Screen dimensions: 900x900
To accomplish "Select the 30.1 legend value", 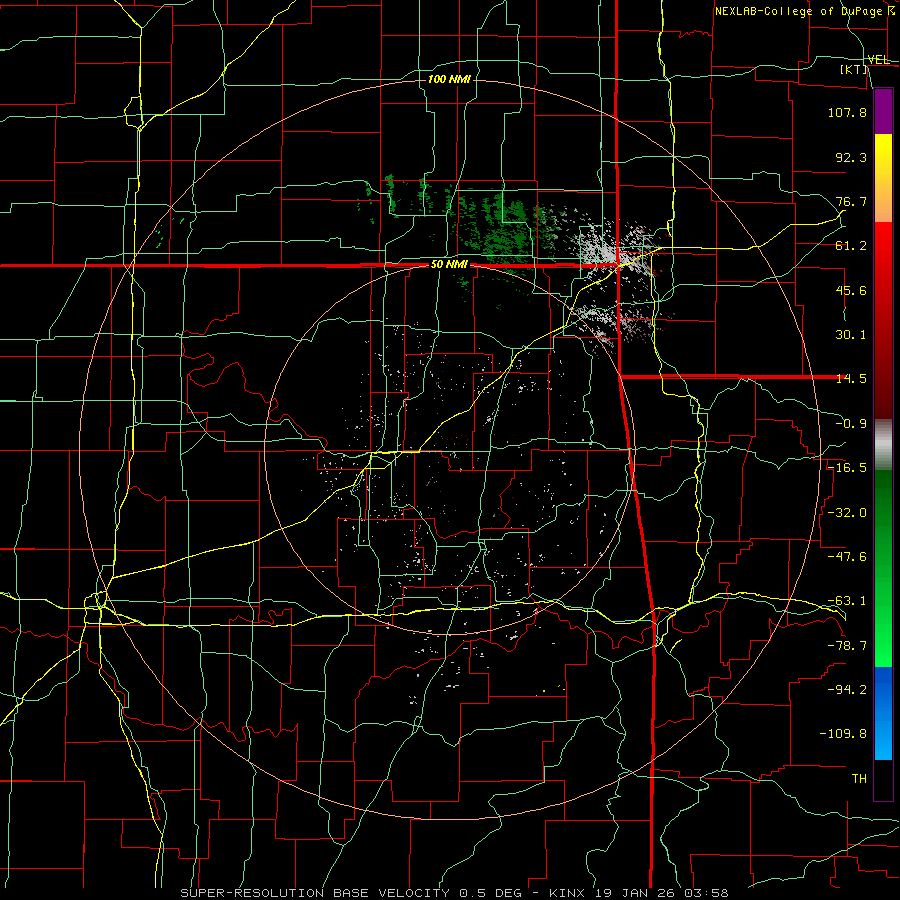I will tap(851, 335).
